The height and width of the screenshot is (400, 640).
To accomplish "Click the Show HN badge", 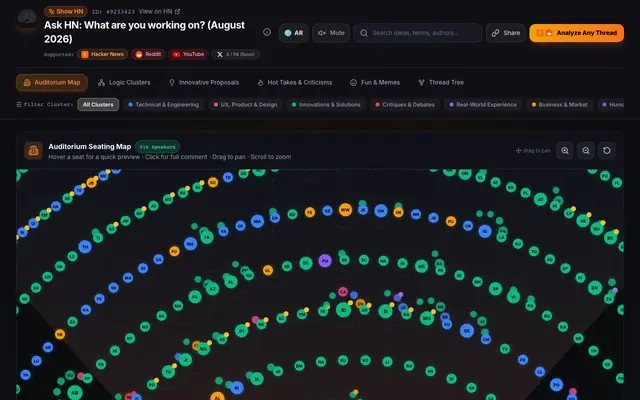I will 66,11.
